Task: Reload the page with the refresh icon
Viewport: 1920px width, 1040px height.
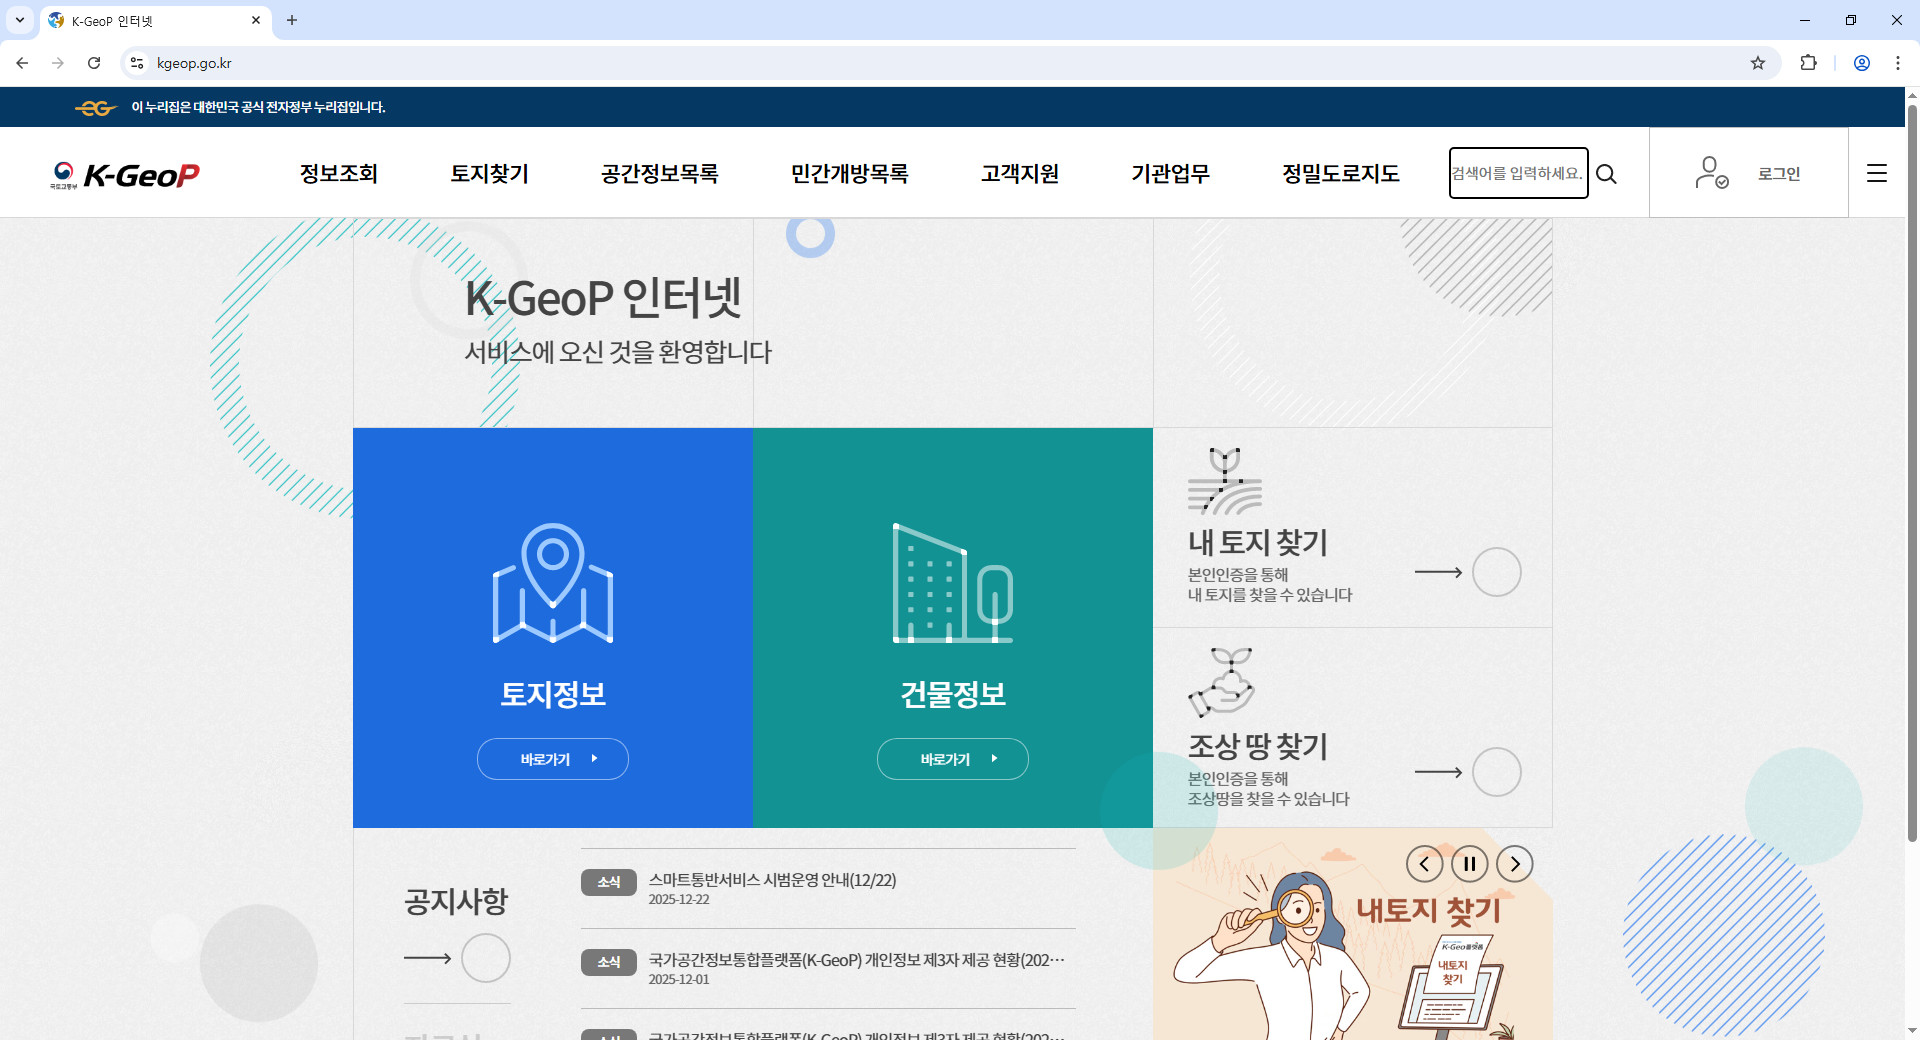Action: point(94,63)
